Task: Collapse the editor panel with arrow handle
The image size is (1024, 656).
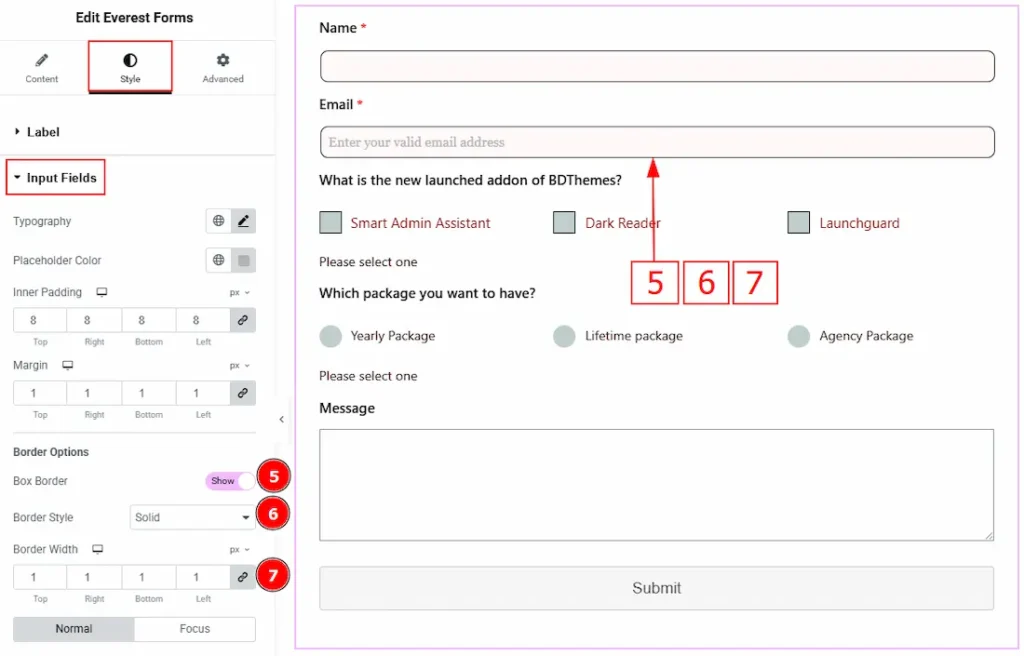Action: click(x=281, y=419)
